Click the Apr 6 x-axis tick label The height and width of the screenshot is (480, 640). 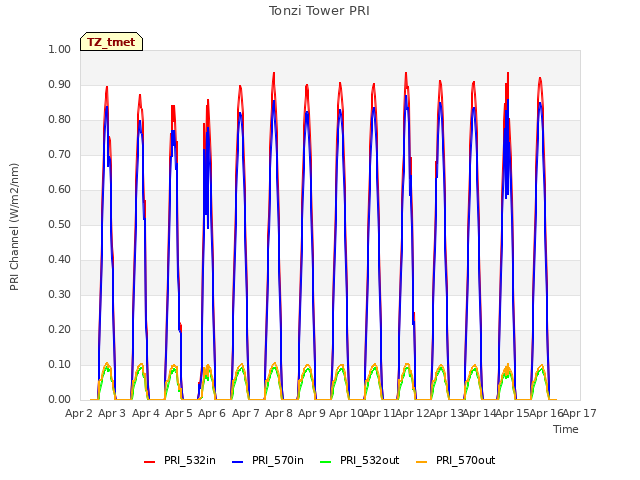212,413
